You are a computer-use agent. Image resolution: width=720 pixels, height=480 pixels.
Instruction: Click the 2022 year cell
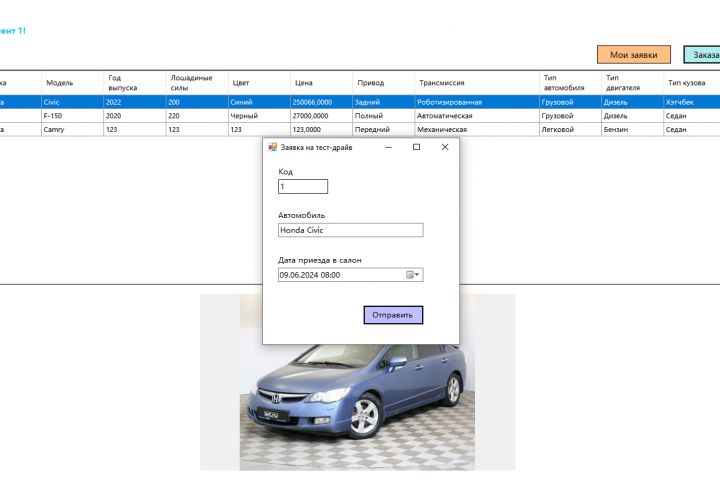135,102
